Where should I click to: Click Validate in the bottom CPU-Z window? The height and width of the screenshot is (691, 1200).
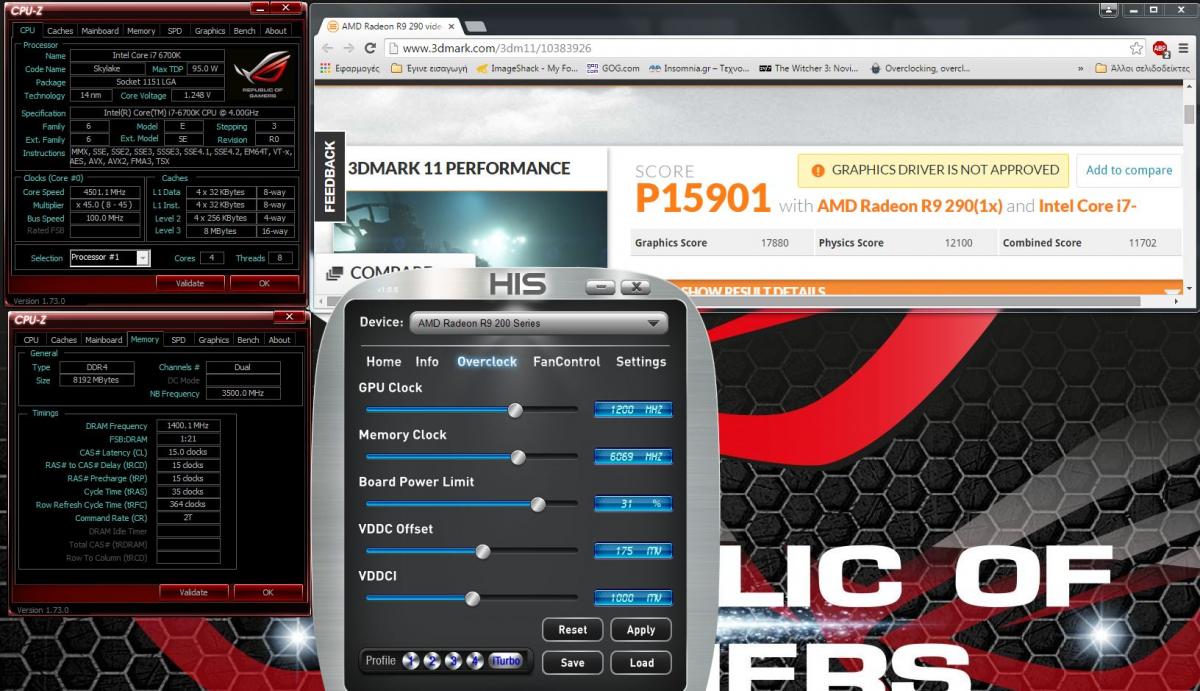tap(194, 592)
